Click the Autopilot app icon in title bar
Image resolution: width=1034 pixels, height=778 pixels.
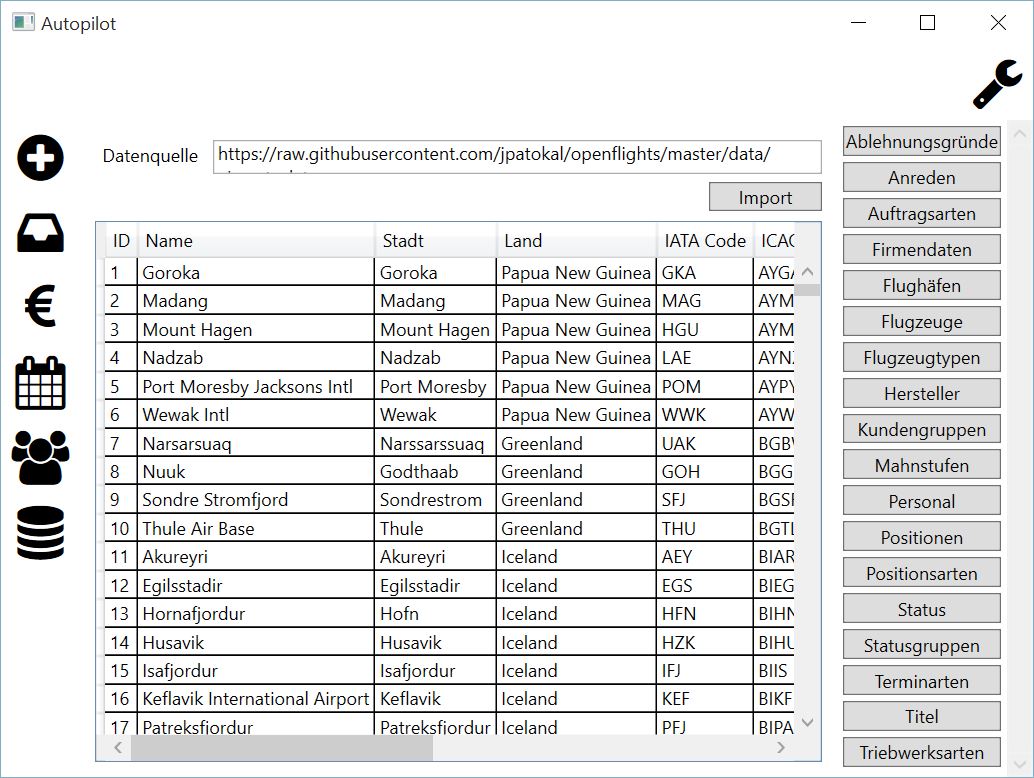tap(23, 23)
